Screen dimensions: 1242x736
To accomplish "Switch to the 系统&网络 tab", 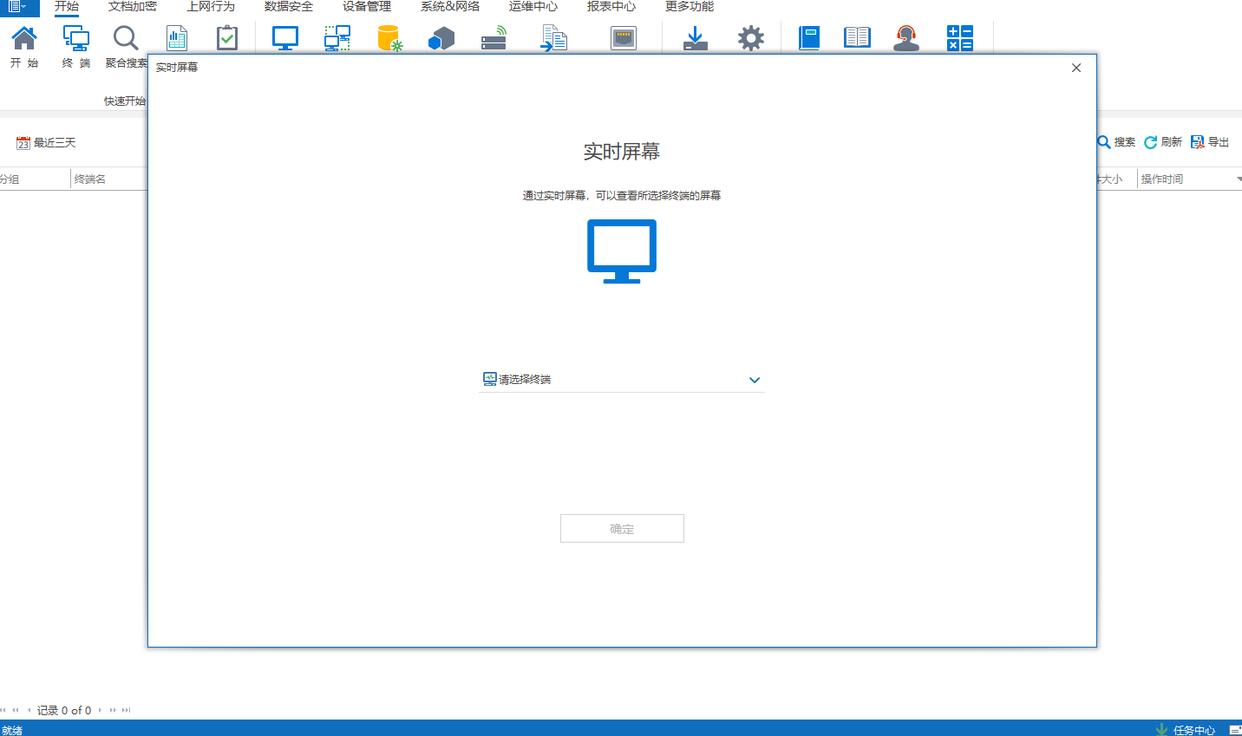I will pyautogui.click(x=450, y=7).
